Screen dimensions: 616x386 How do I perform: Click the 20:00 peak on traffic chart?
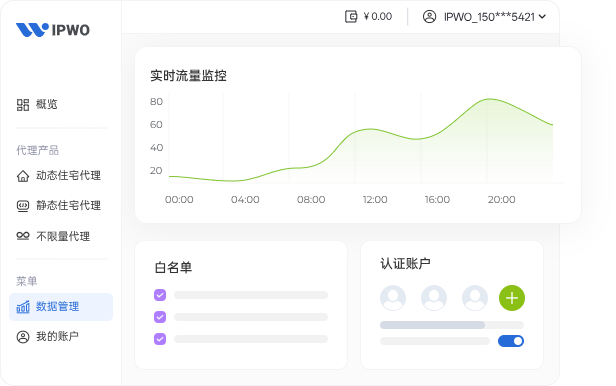[x=489, y=99]
